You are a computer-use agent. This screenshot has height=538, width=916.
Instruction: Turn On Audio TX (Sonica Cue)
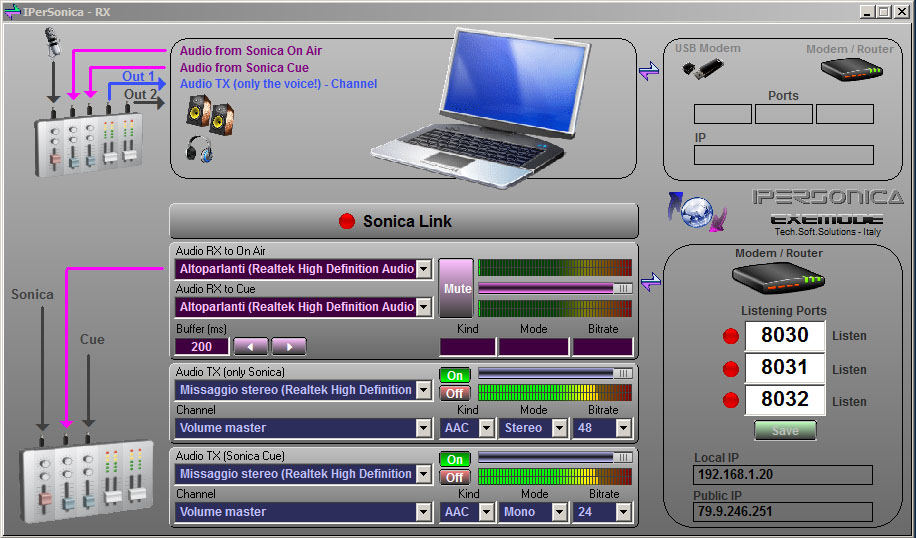454,460
